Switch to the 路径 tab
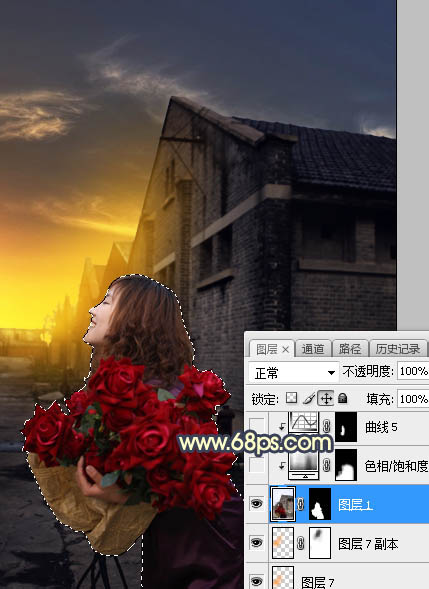This screenshot has height=589, width=429. pos(350,349)
